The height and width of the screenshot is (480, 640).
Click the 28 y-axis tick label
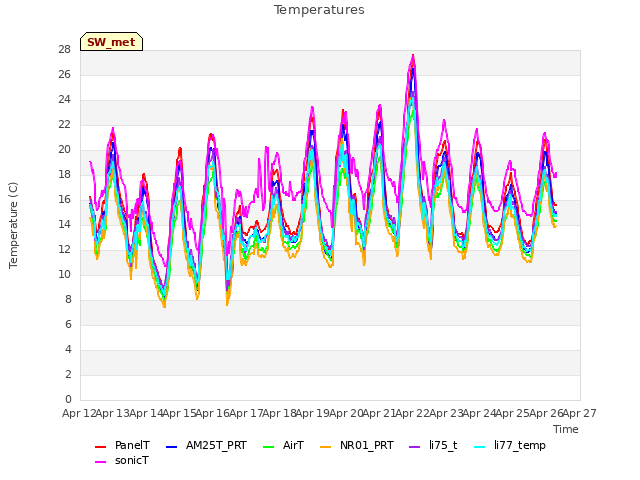pyautogui.click(x=64, y=50)
